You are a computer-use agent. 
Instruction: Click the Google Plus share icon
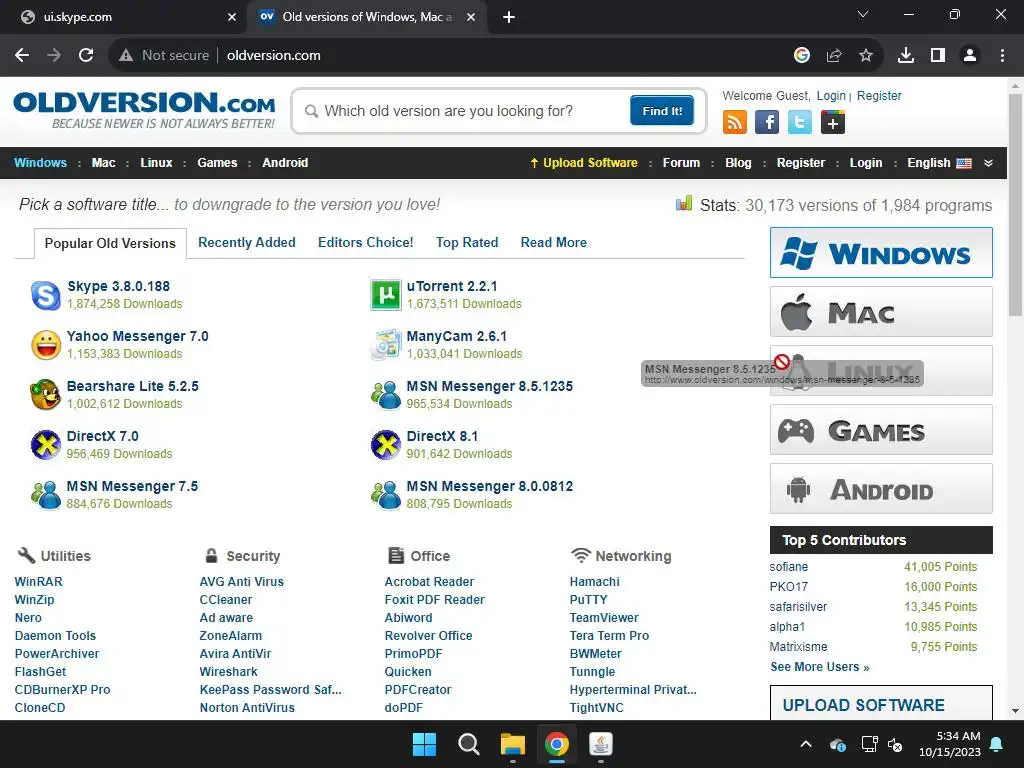(833, 122)
